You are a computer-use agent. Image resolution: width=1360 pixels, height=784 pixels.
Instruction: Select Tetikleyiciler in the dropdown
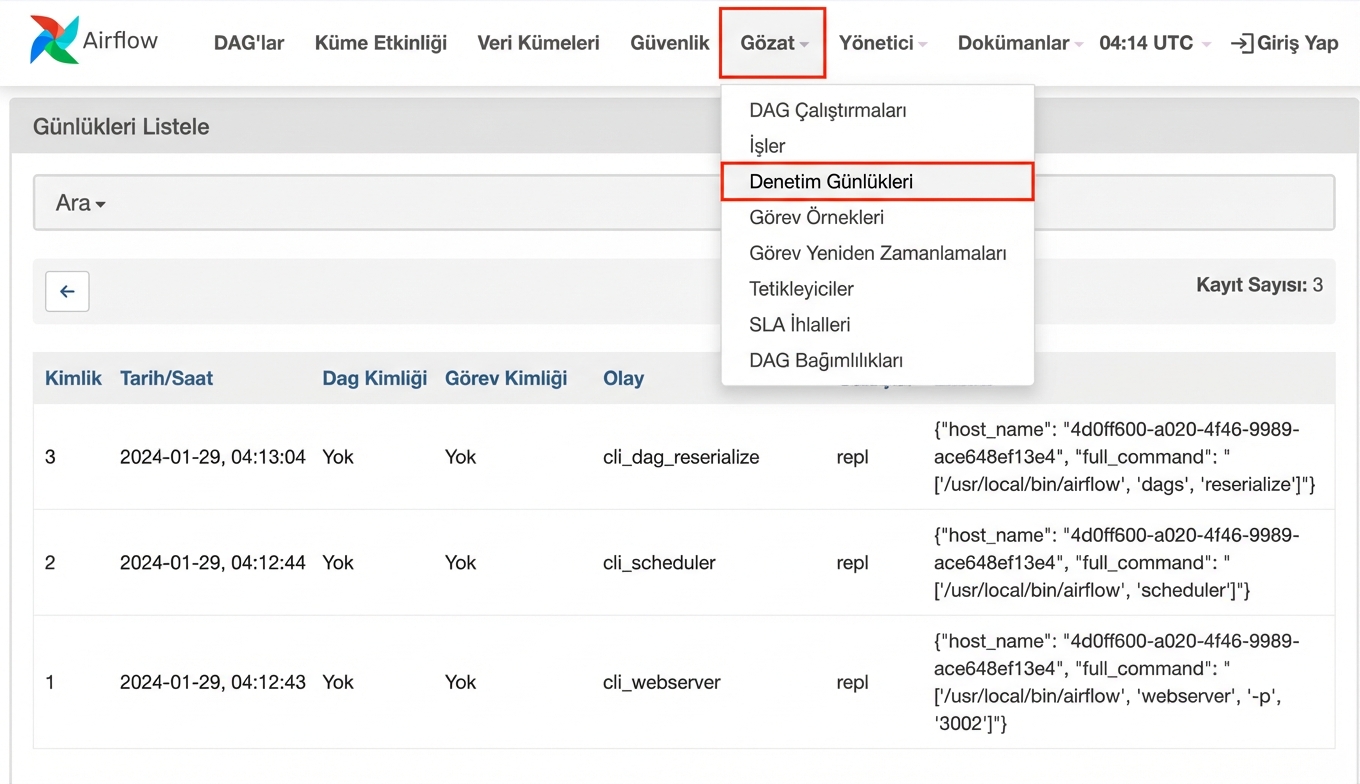(x=801, y=289)
